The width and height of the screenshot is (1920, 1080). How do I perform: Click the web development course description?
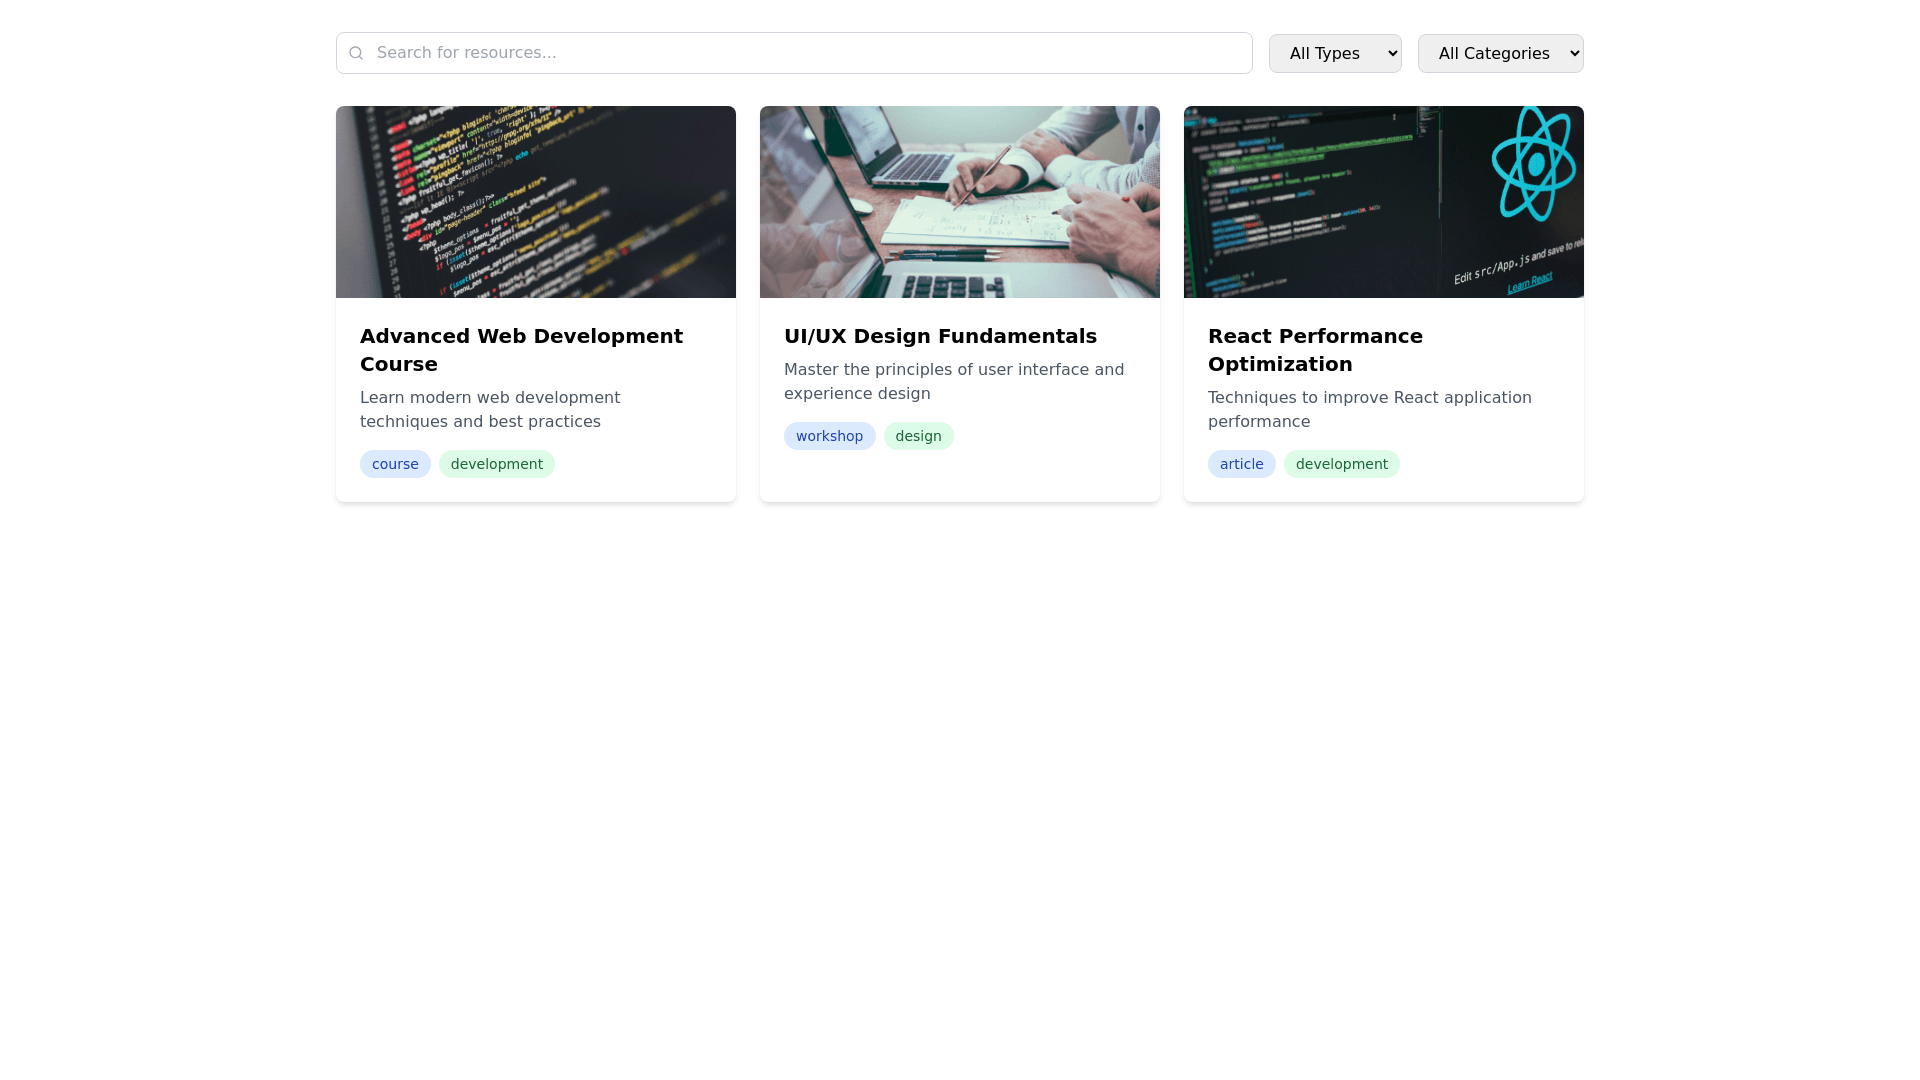point(490,410)
